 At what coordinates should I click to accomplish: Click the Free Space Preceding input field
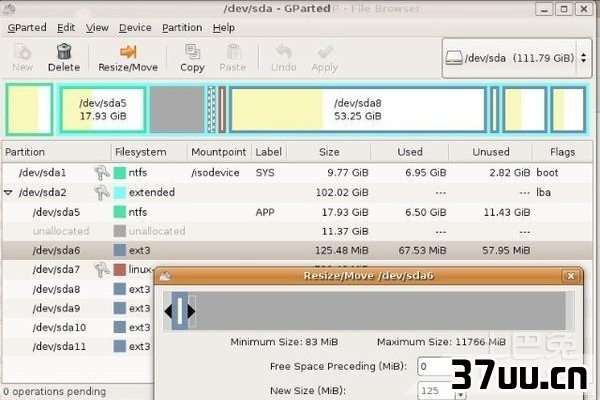pos(434,366)
